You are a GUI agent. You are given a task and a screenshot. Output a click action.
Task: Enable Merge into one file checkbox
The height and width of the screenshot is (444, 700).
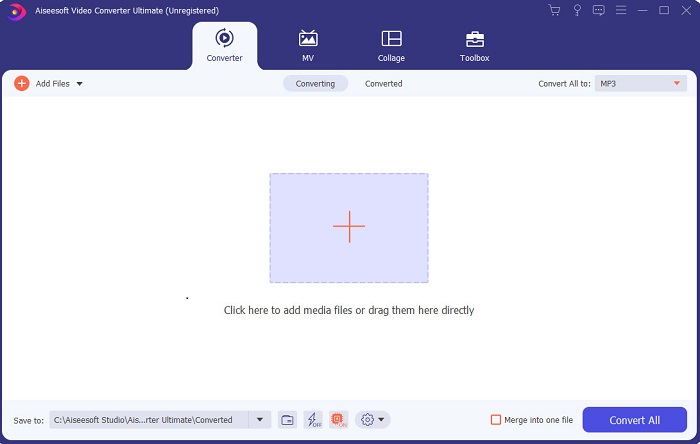click(496, 420)
